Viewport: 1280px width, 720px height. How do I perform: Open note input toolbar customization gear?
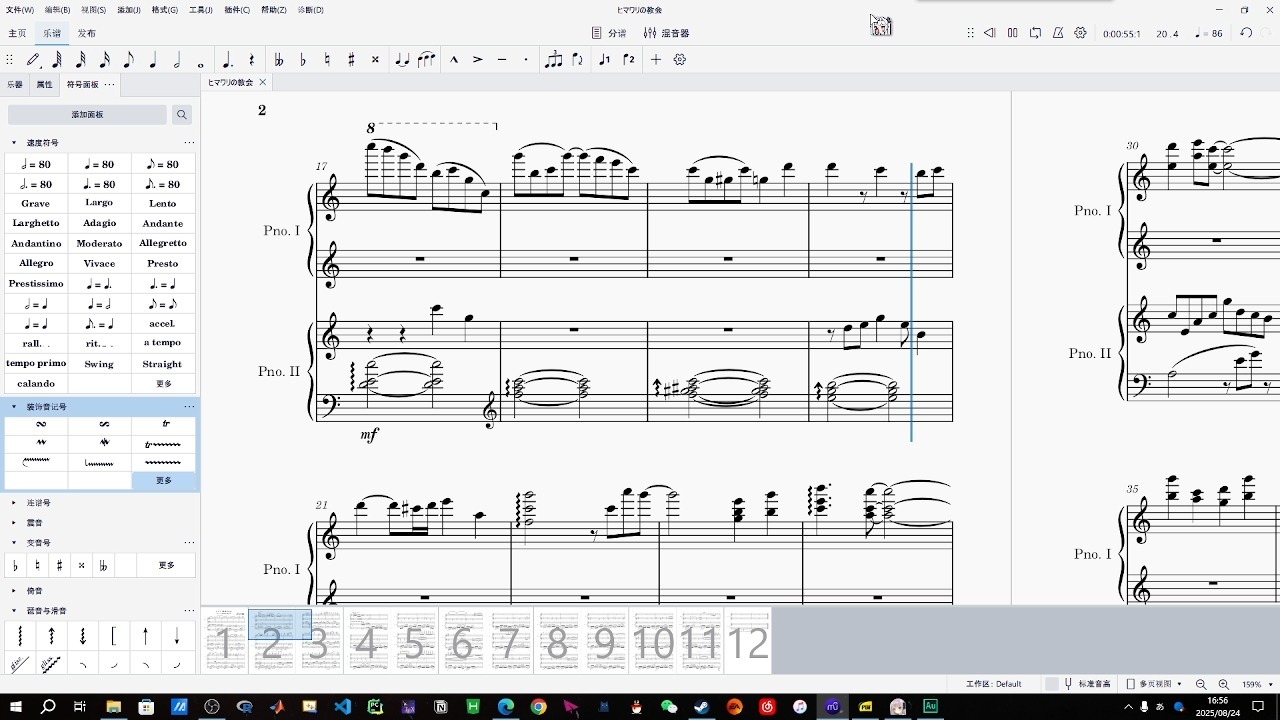pyautogui.click(x=680, y=60)
